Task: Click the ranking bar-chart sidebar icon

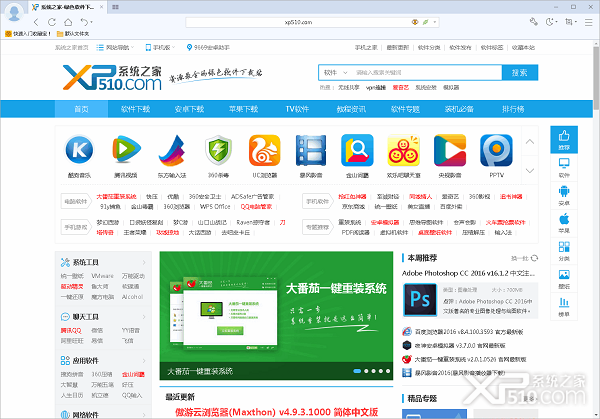Action: click(564, 307)
